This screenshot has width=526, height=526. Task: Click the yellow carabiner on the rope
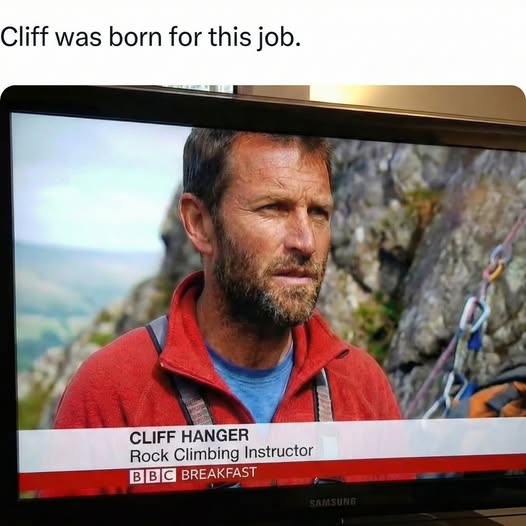[x=496, y=272]
